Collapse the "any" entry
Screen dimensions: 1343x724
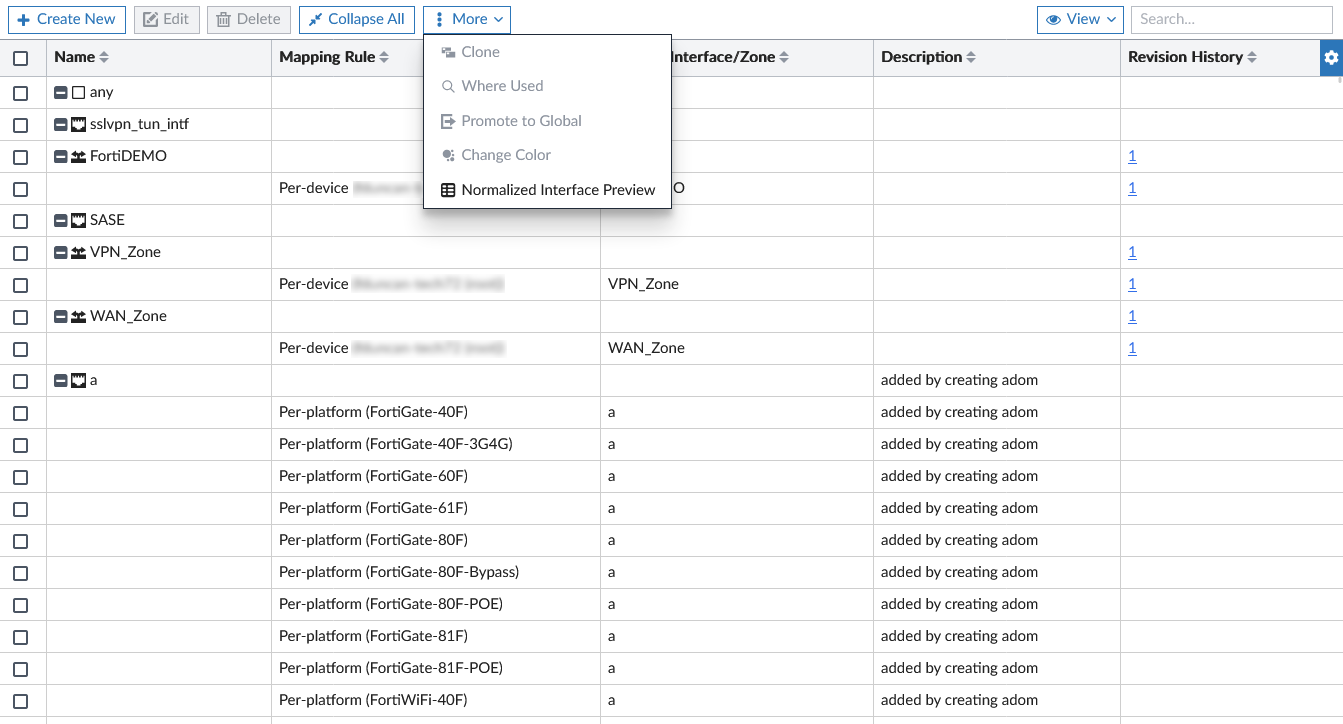(60, 91)
